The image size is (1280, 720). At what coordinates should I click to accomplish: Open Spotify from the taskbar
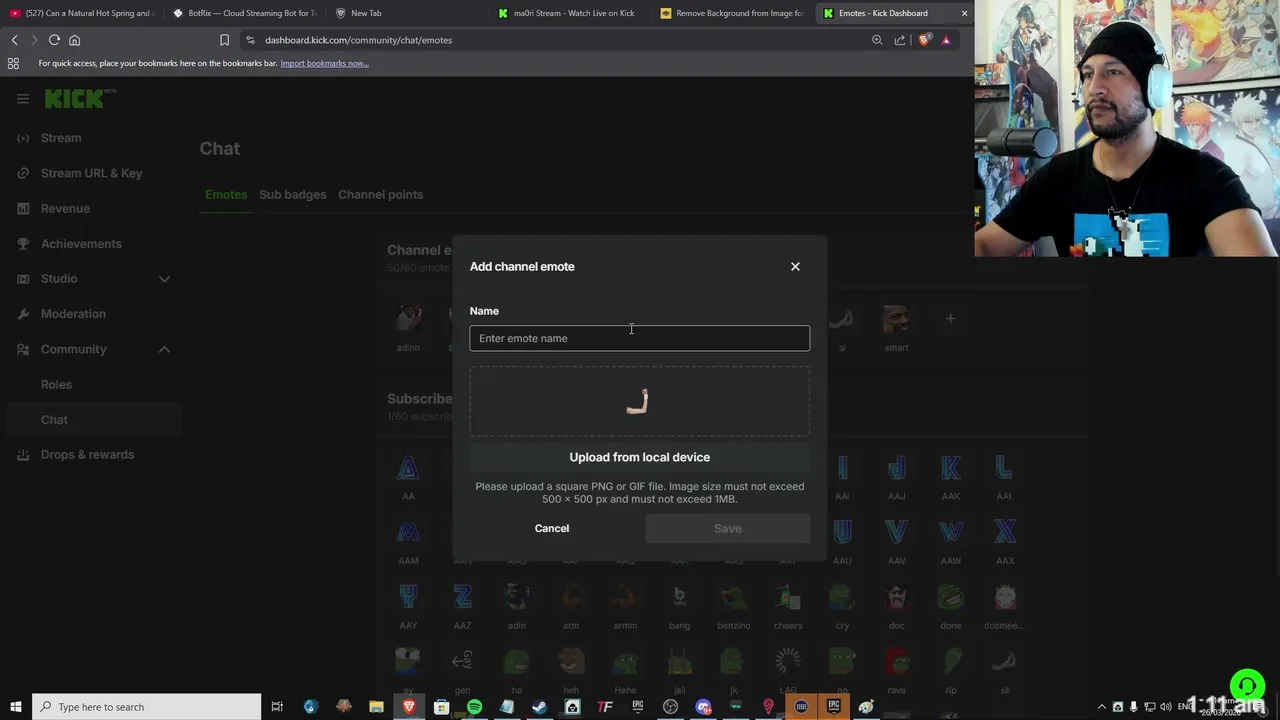[x=474, y=707]
